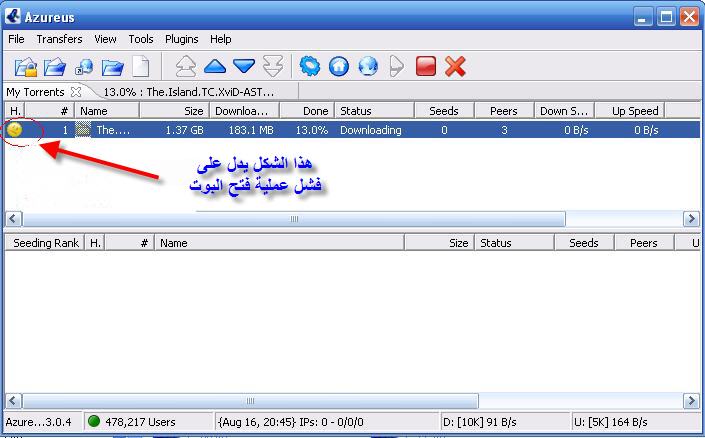Move torrent up with blue up arrow

[x=215, y=66]
